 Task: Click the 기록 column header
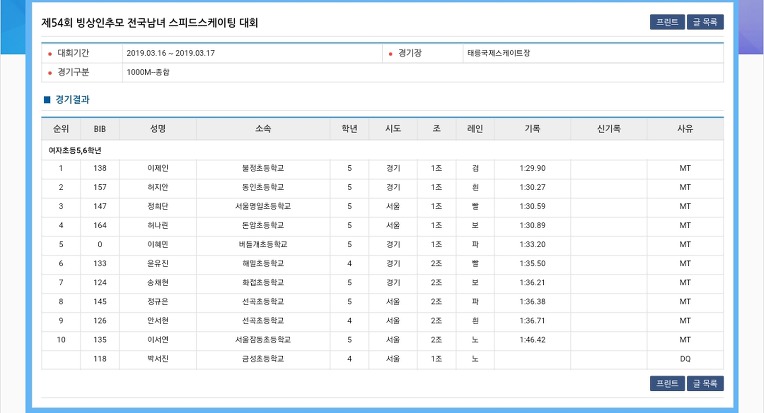532,129
